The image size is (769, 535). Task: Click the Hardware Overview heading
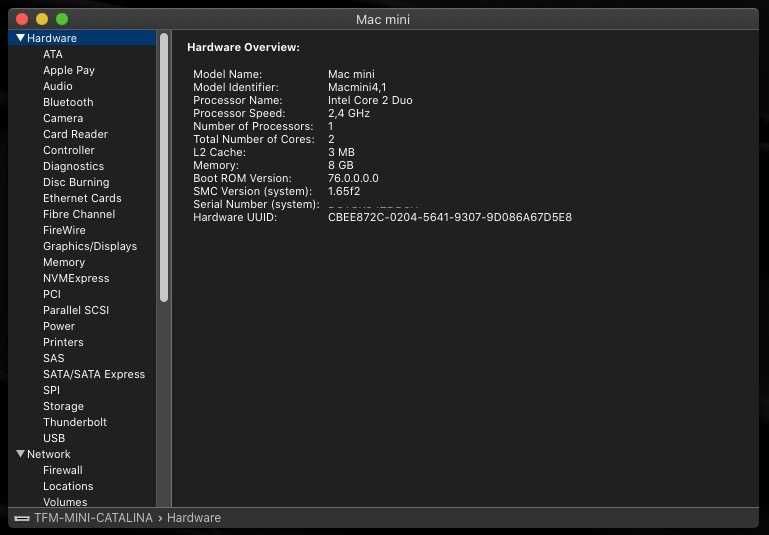coord(243,47)
